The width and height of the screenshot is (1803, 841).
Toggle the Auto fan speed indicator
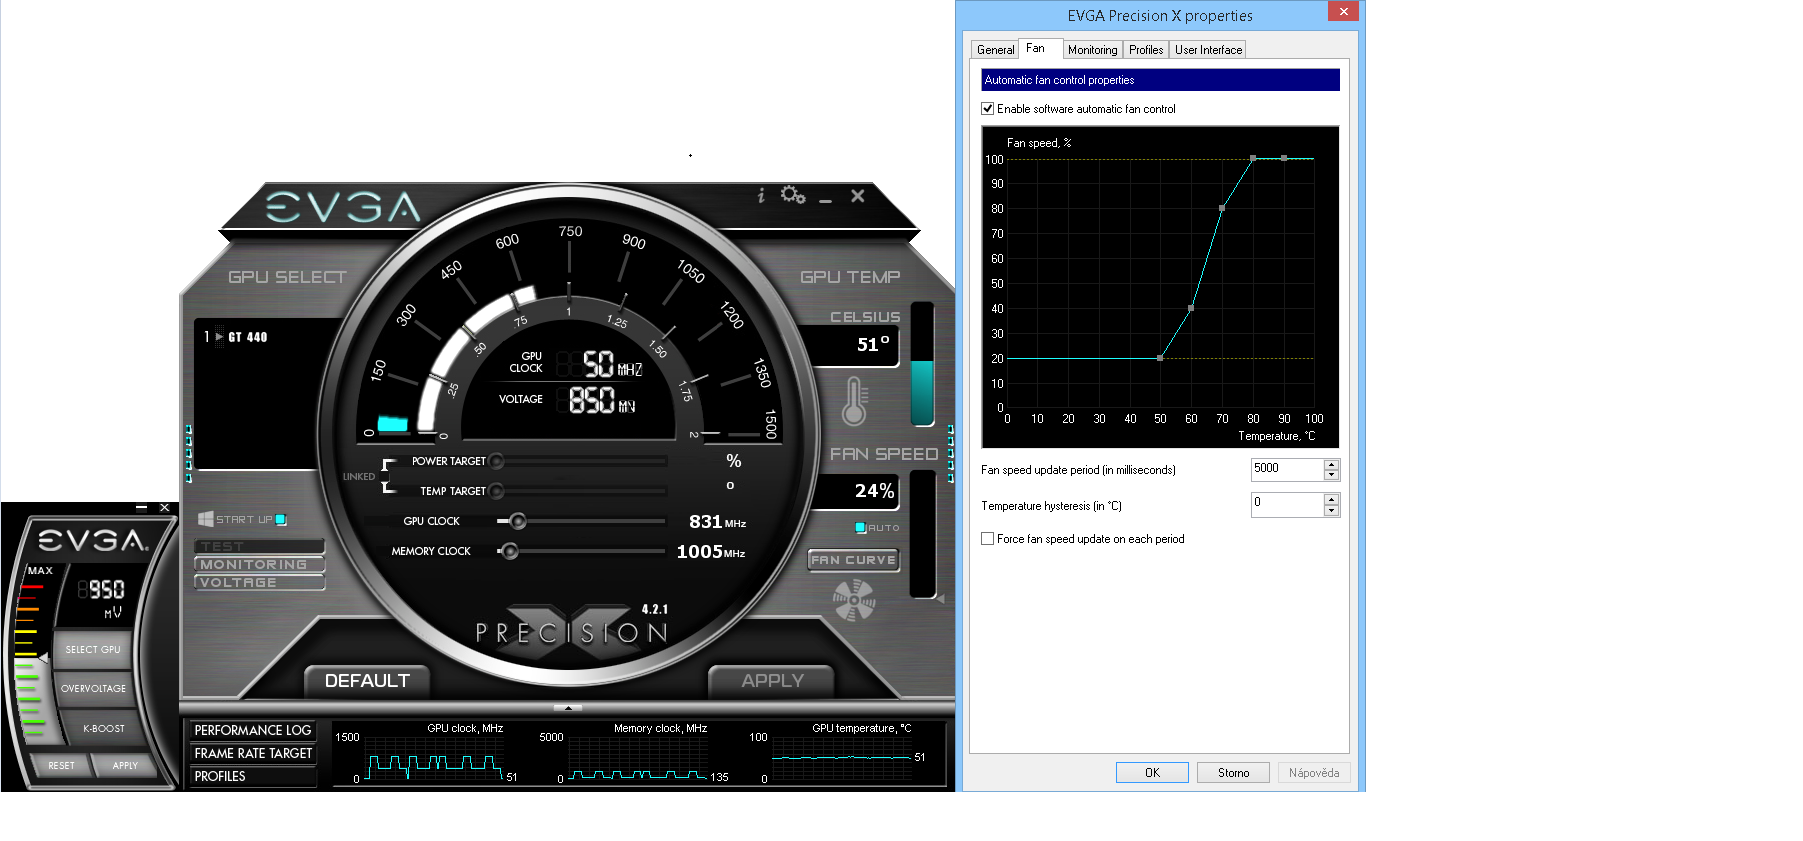(860, 527)
